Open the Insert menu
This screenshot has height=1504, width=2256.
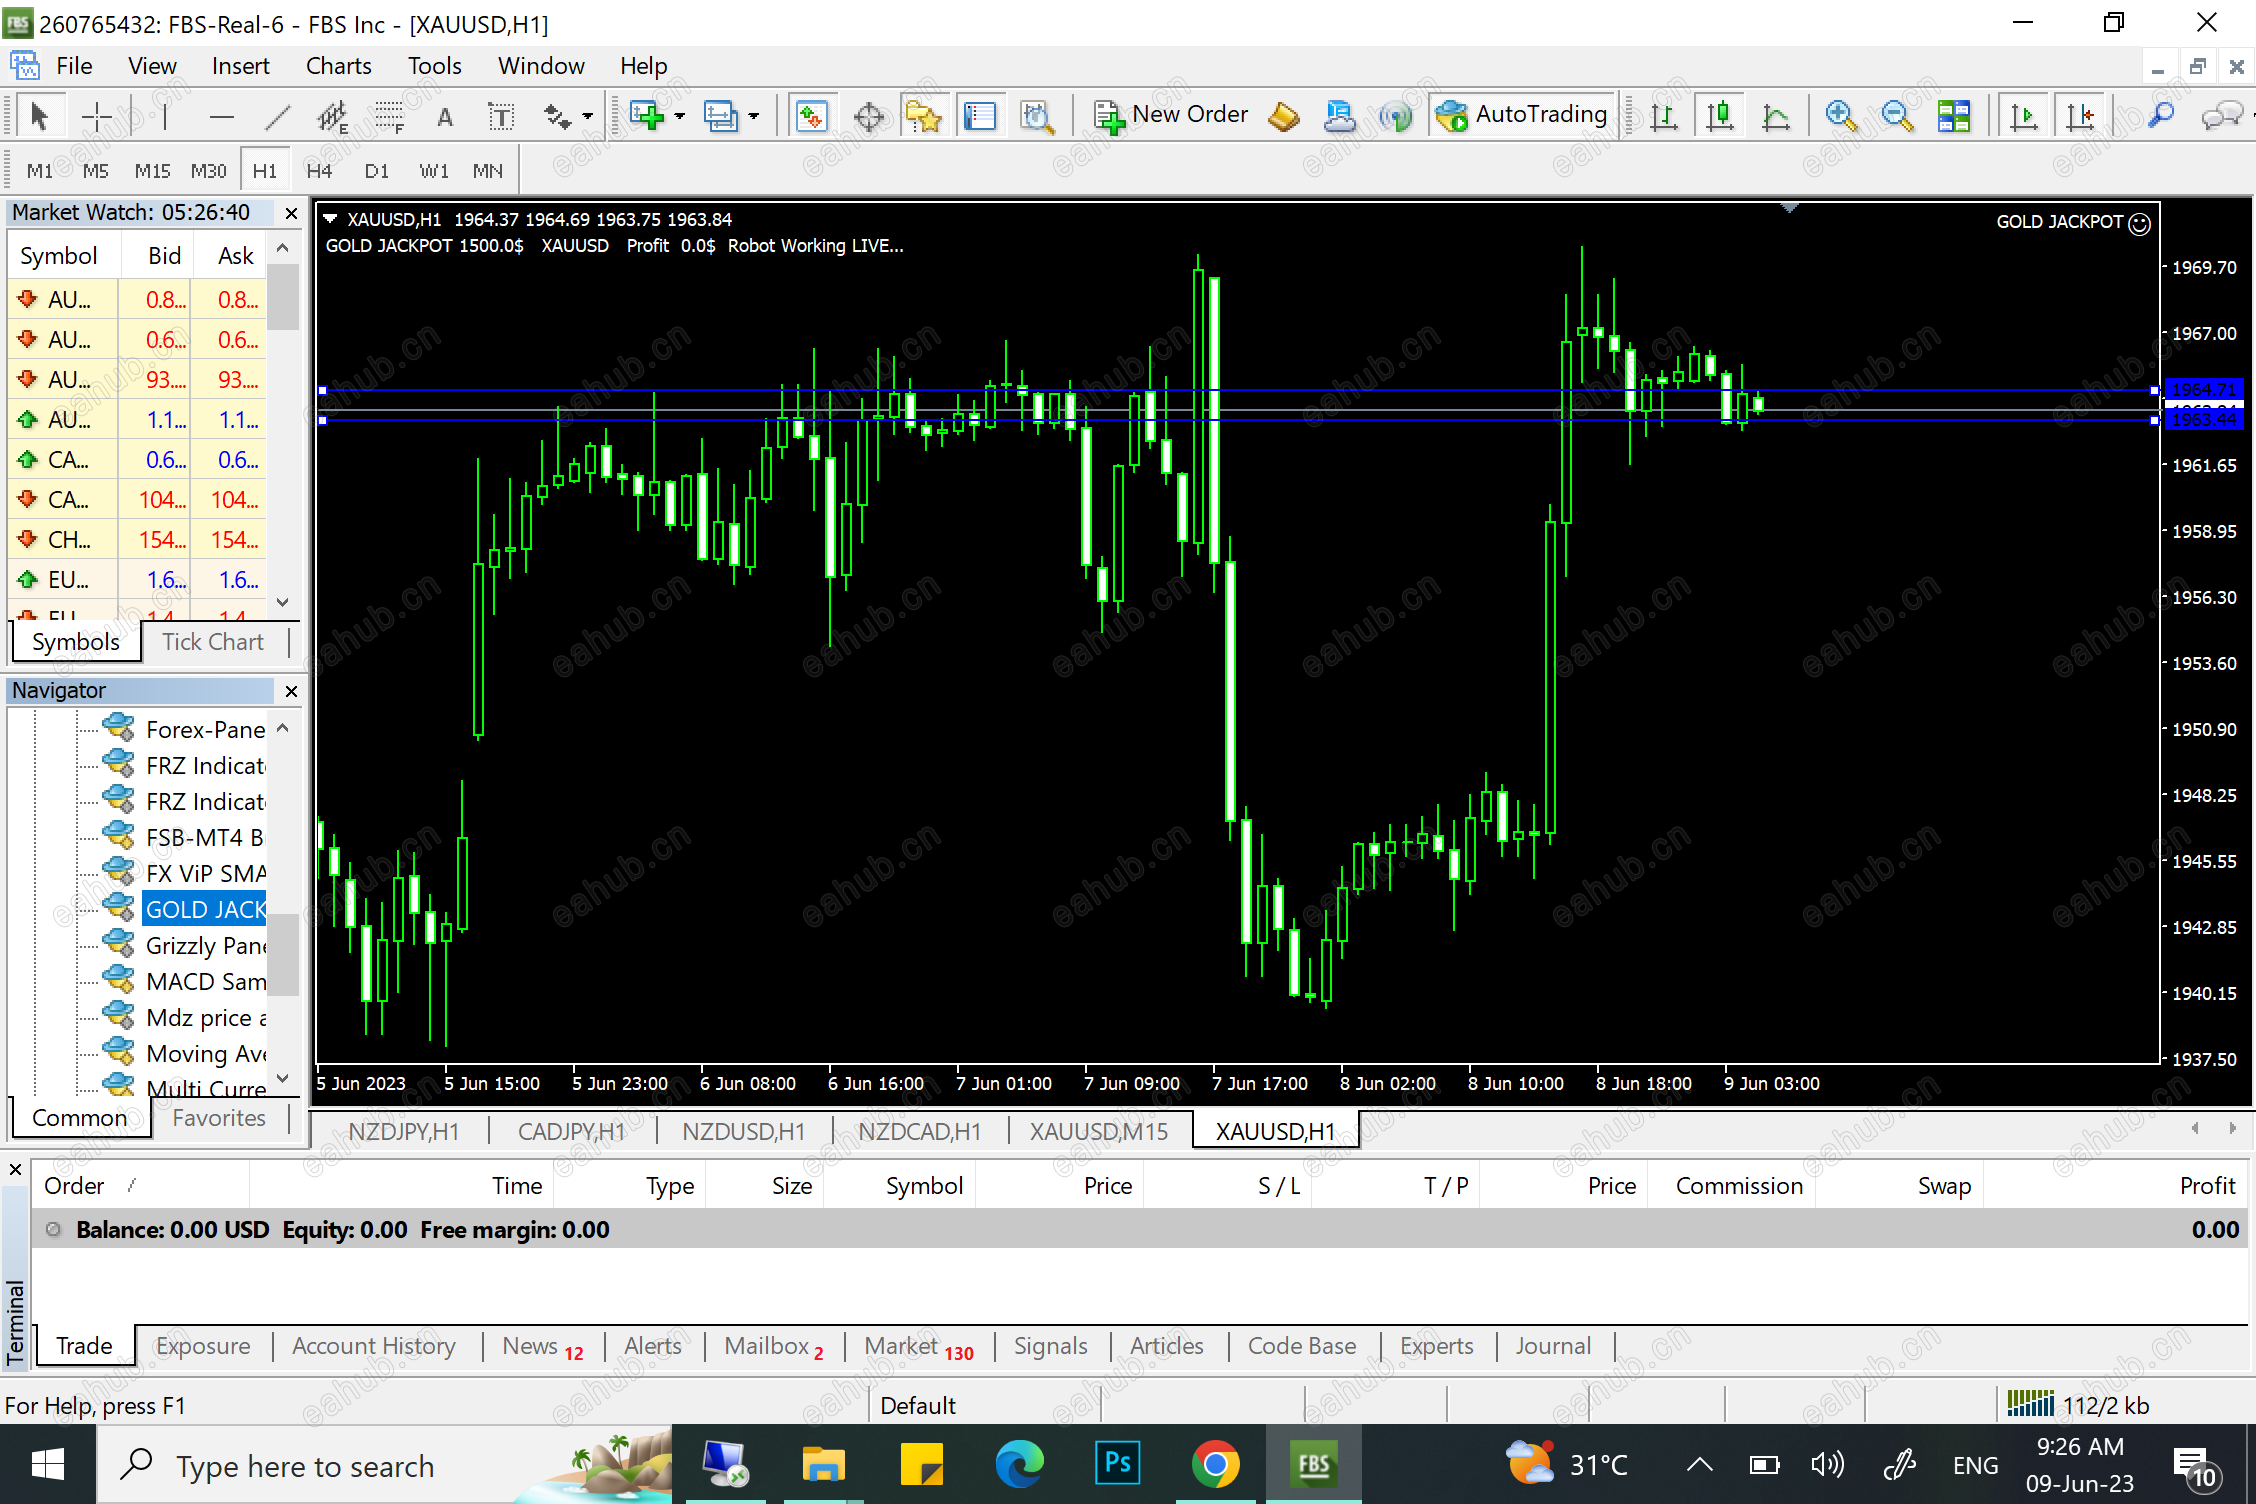click(240, 66)
